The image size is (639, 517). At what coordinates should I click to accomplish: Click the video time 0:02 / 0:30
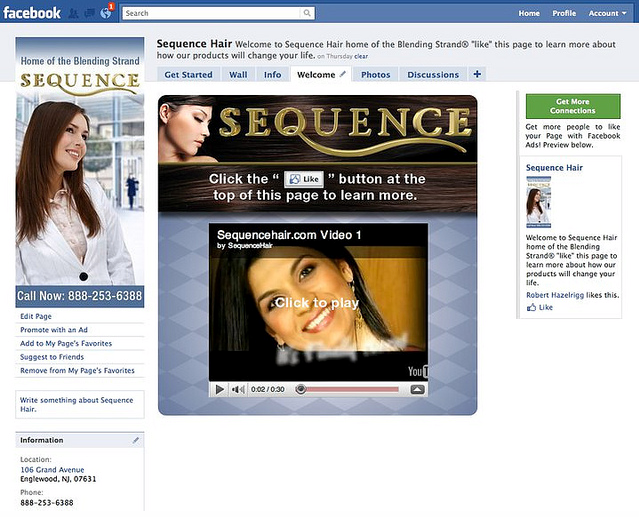point(268,389)
